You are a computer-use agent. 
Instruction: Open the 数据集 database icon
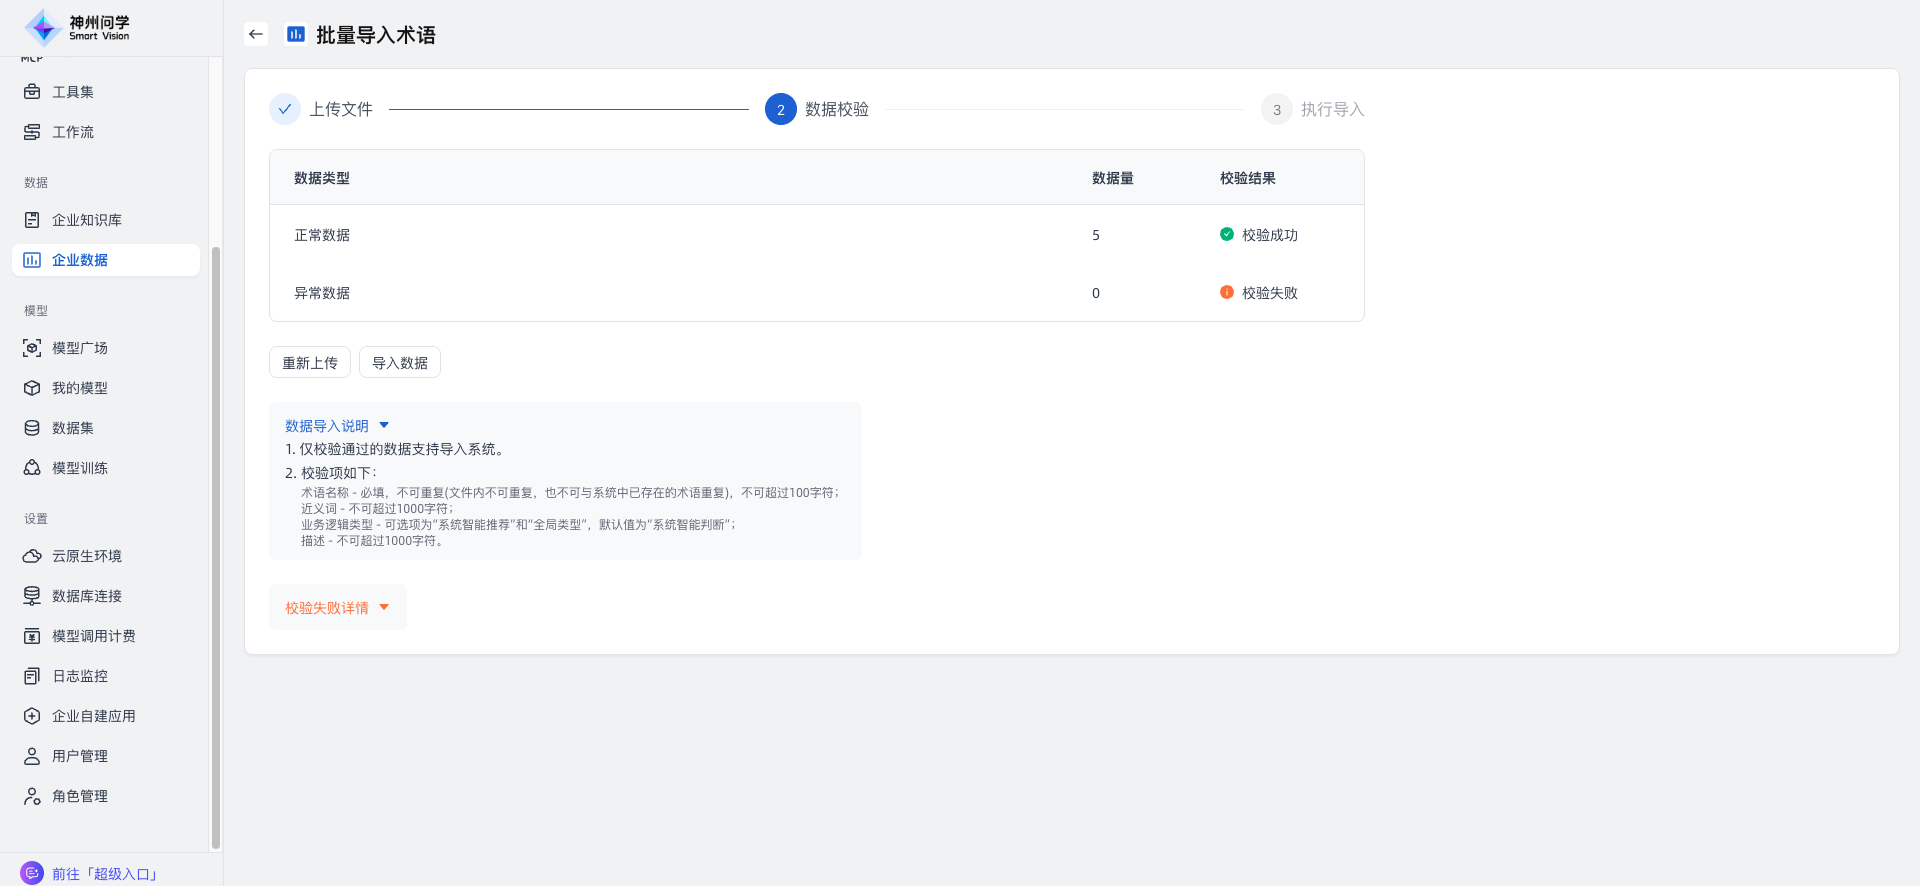32,428
